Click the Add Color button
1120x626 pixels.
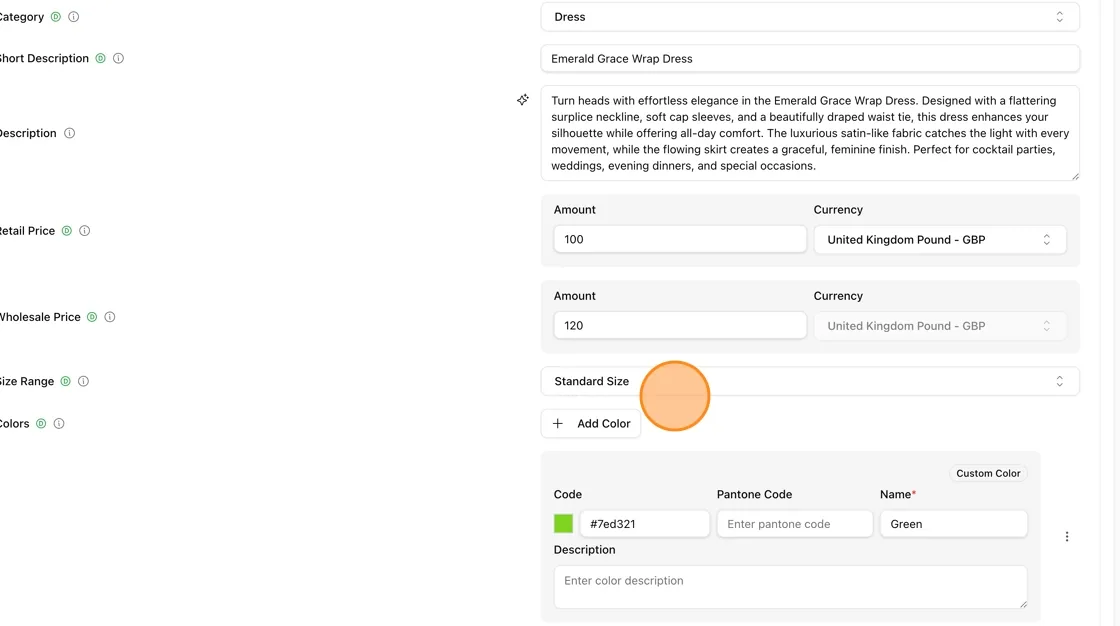click(591, 424)
